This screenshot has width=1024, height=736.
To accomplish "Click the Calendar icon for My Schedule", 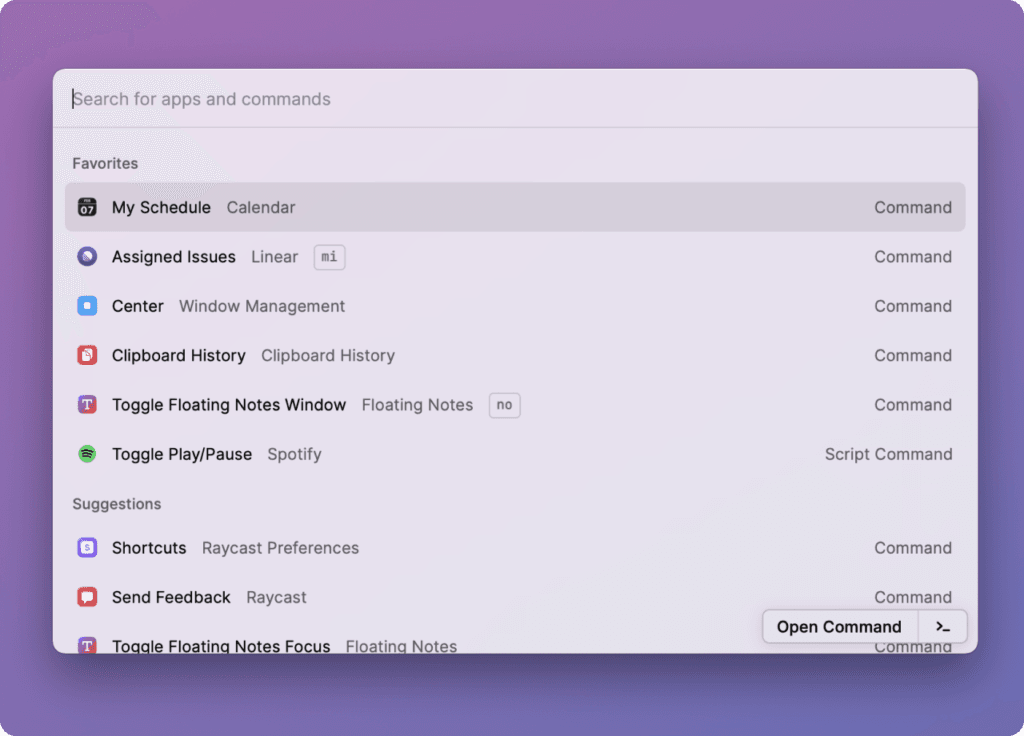I will pos(87,207).
